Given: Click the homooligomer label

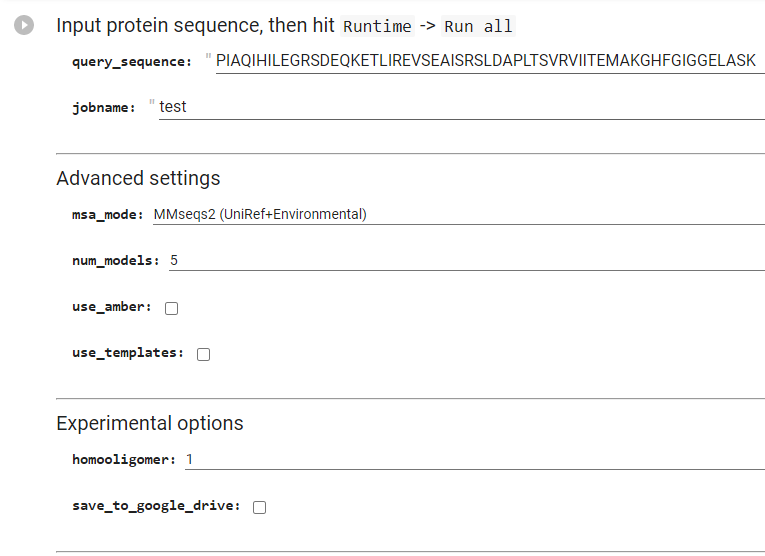Looking at the screenshot, I should tap(124, 460).
